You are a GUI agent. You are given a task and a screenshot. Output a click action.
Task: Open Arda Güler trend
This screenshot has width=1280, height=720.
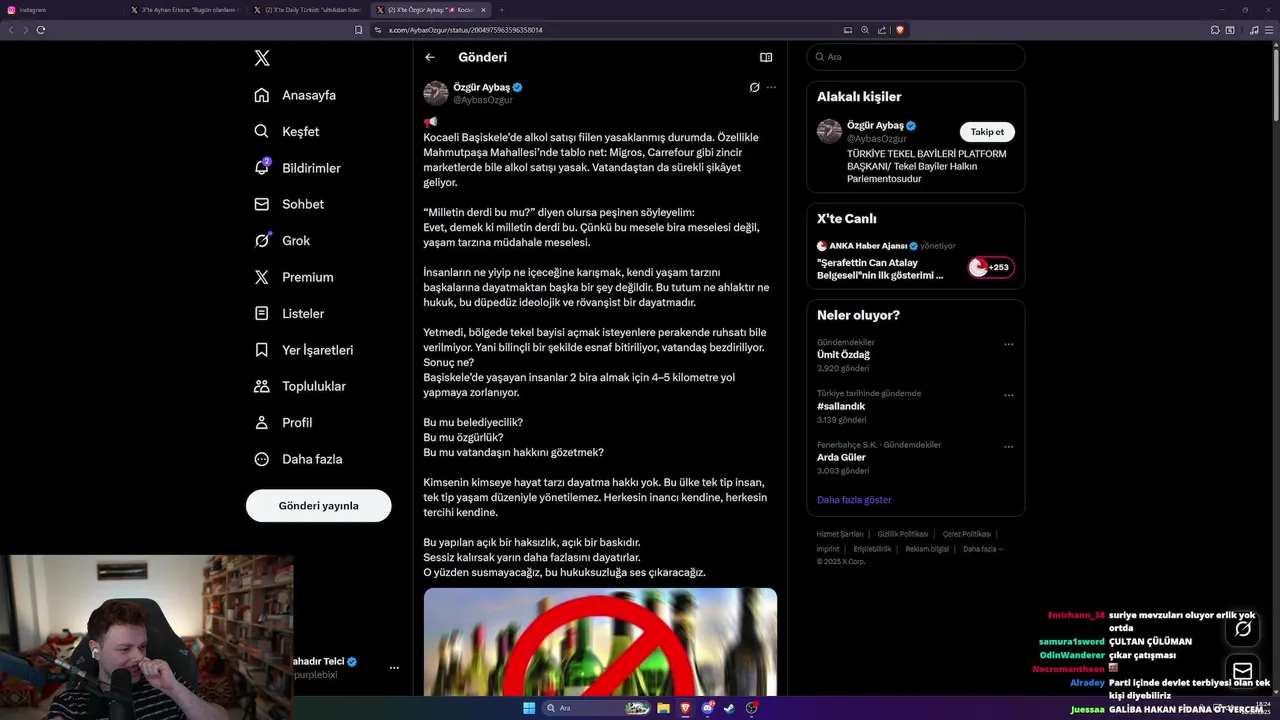tap(841, 457)
